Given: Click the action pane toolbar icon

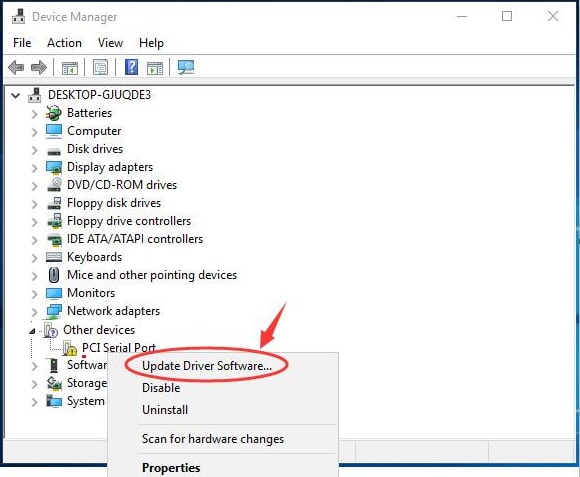Looking at the screenshot, I should (x=155, y=68).
